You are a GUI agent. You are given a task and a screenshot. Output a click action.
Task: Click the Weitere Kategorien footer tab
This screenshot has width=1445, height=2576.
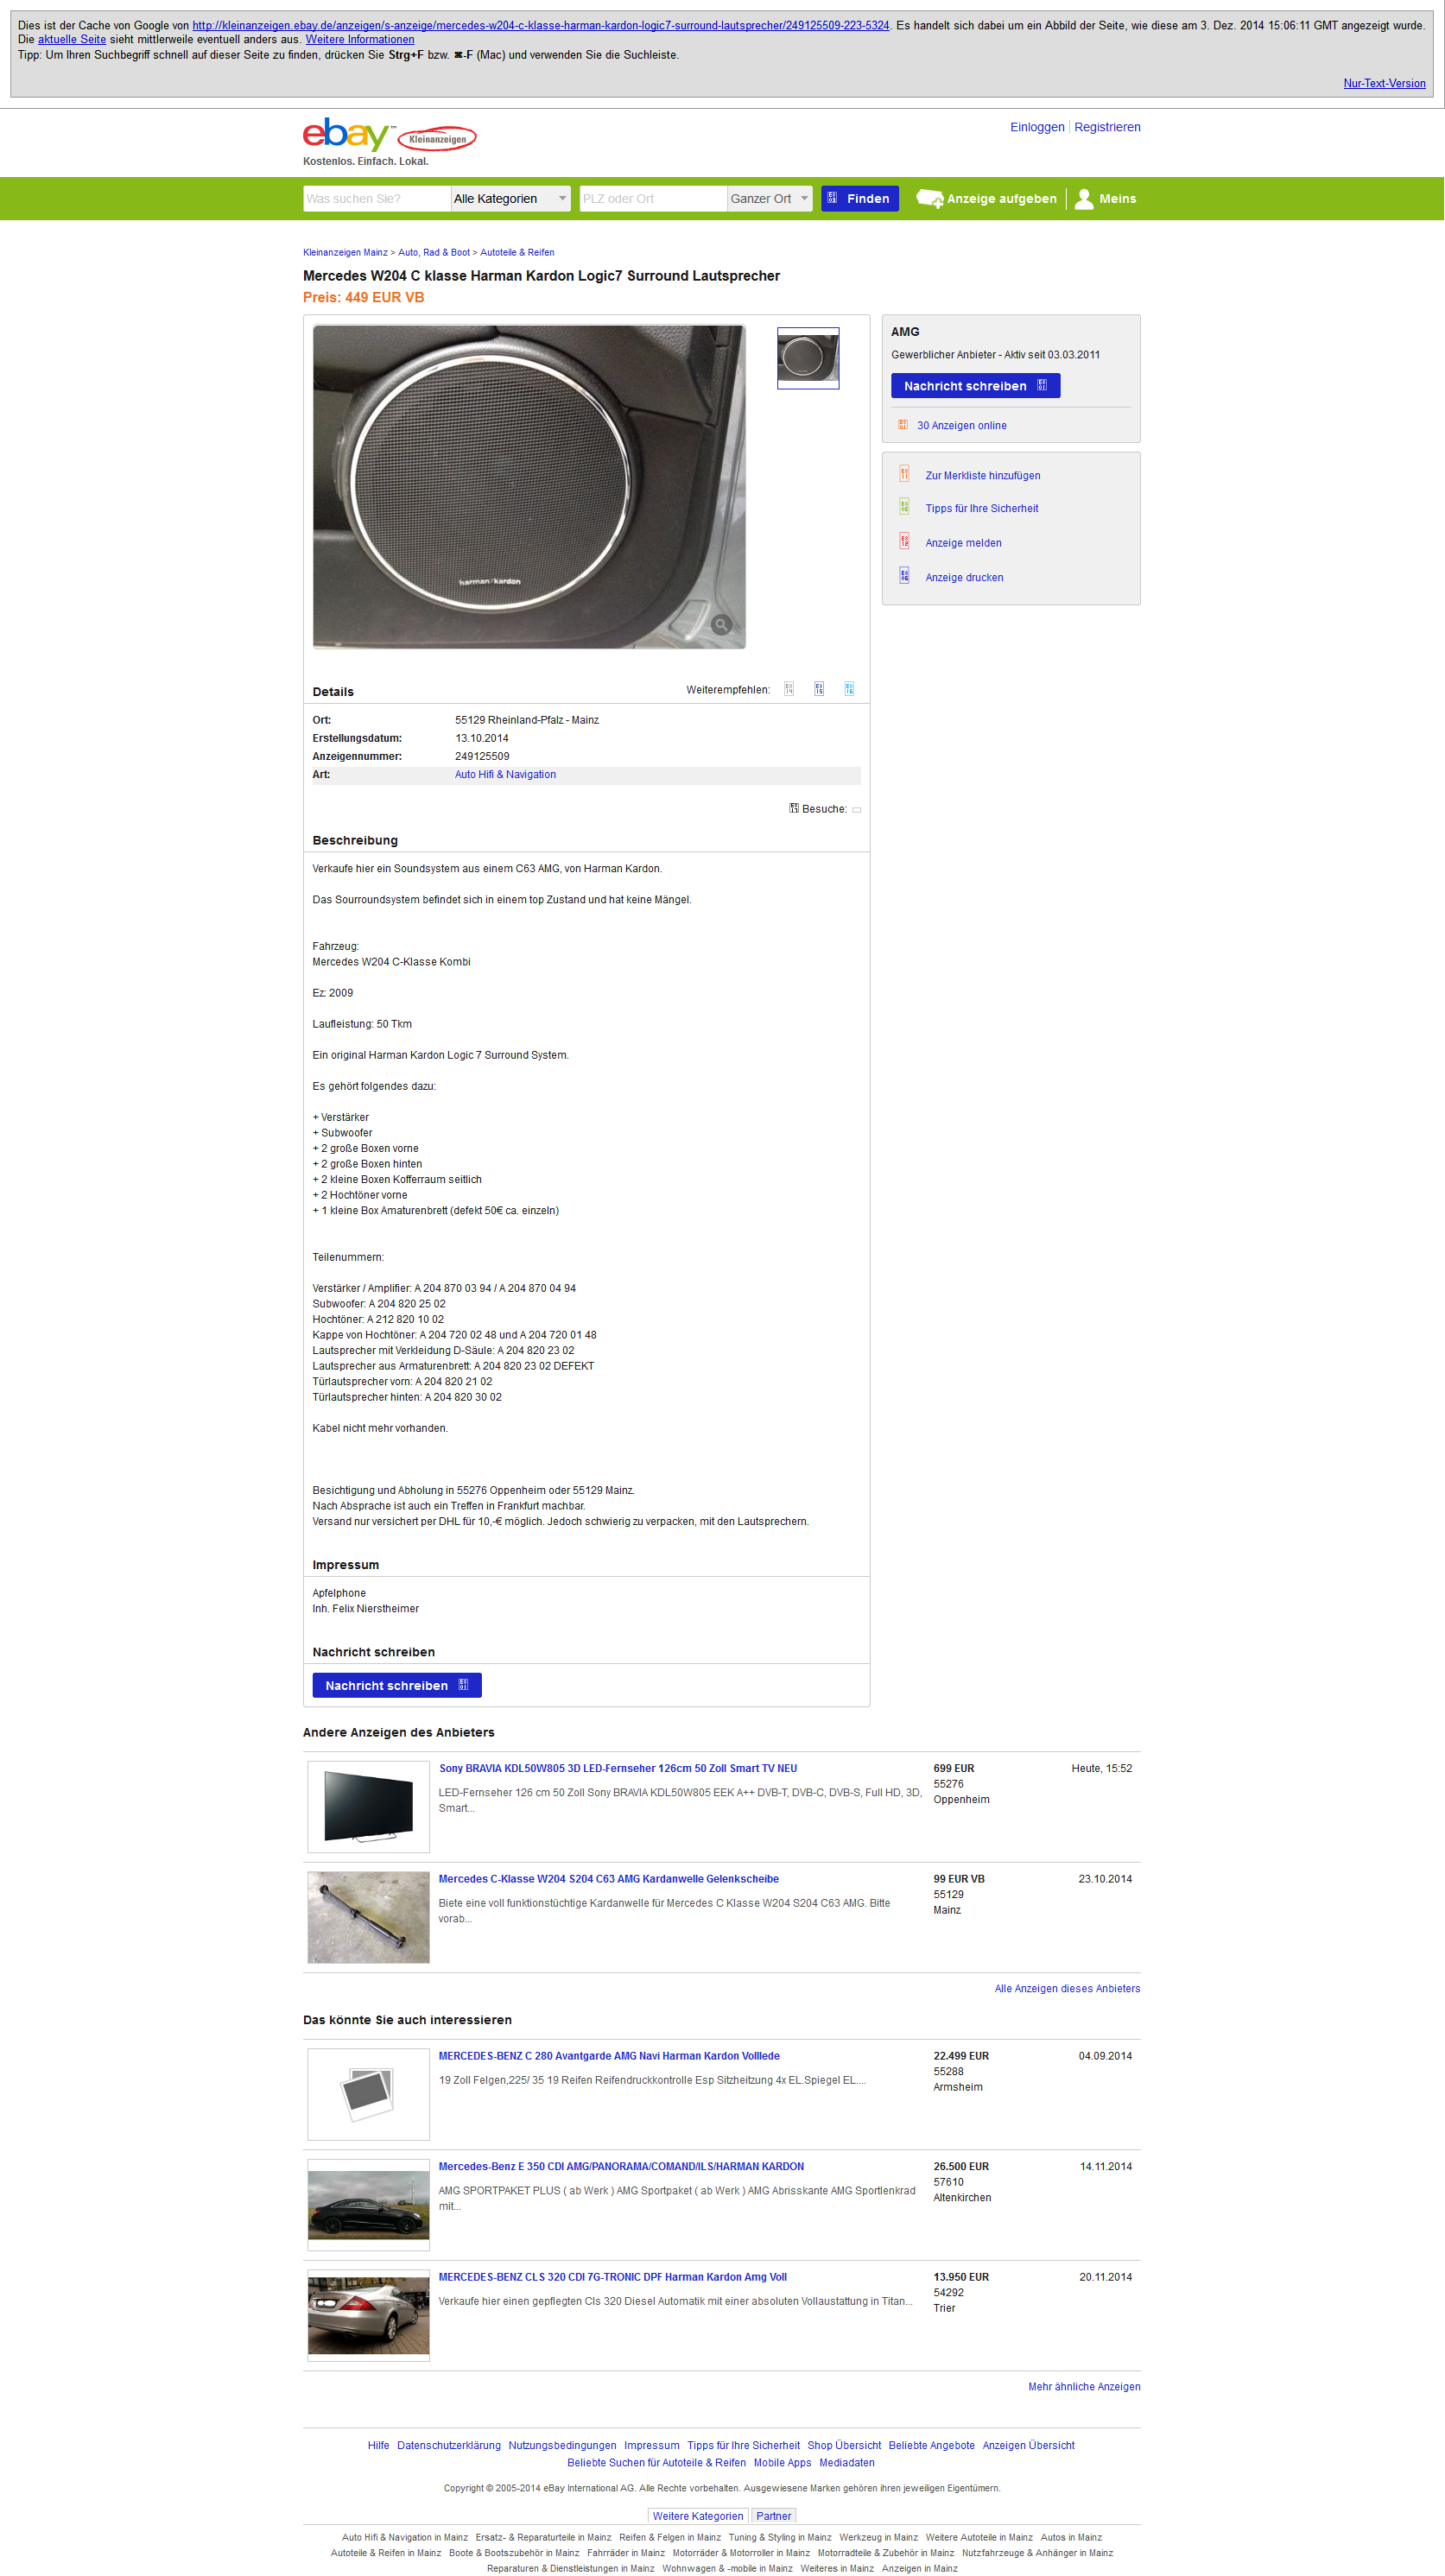tap(698, 2516)
